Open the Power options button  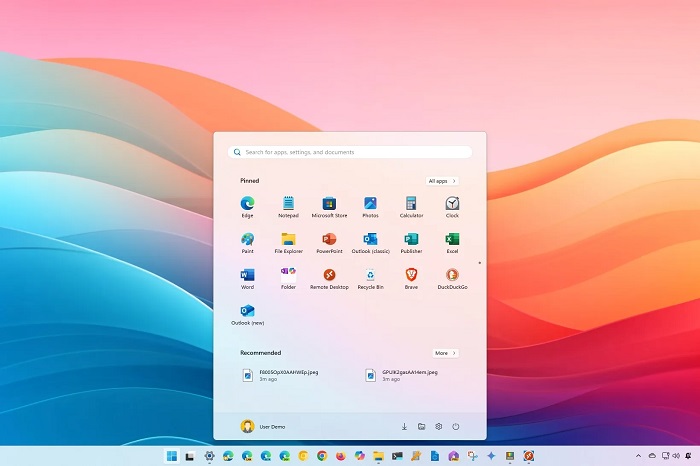[x=455, y=427]
